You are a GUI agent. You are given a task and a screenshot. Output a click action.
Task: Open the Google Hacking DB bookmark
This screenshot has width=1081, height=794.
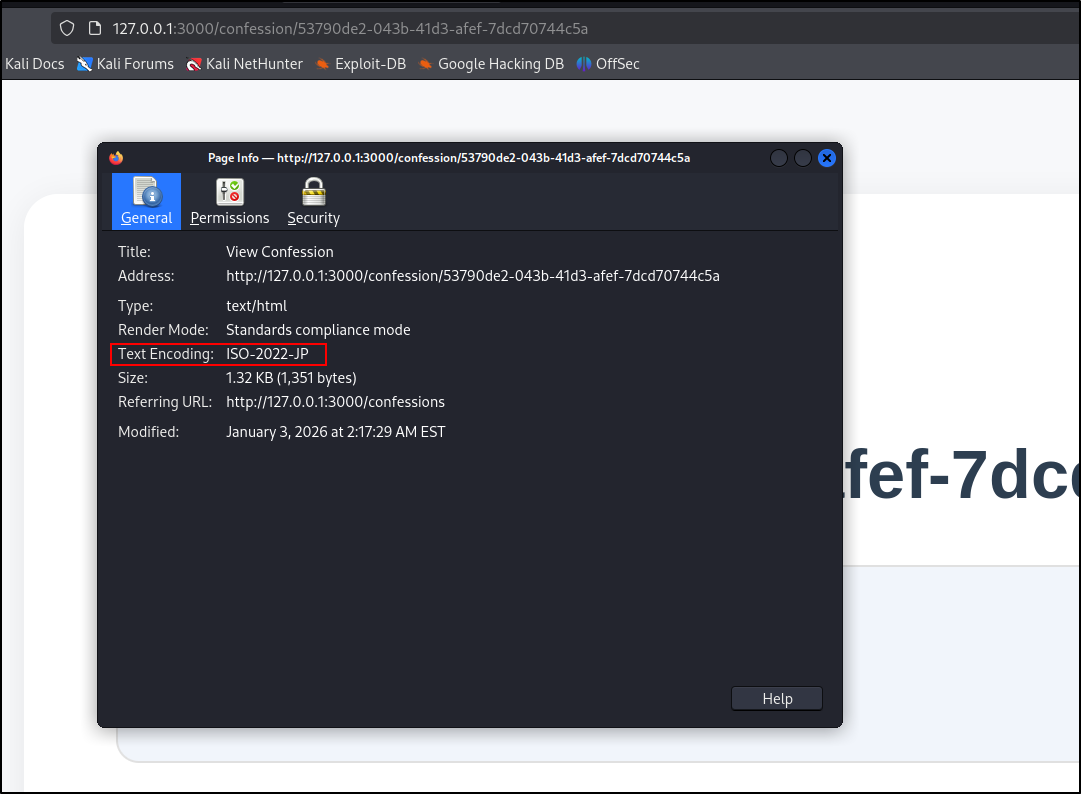click(490, 64)
